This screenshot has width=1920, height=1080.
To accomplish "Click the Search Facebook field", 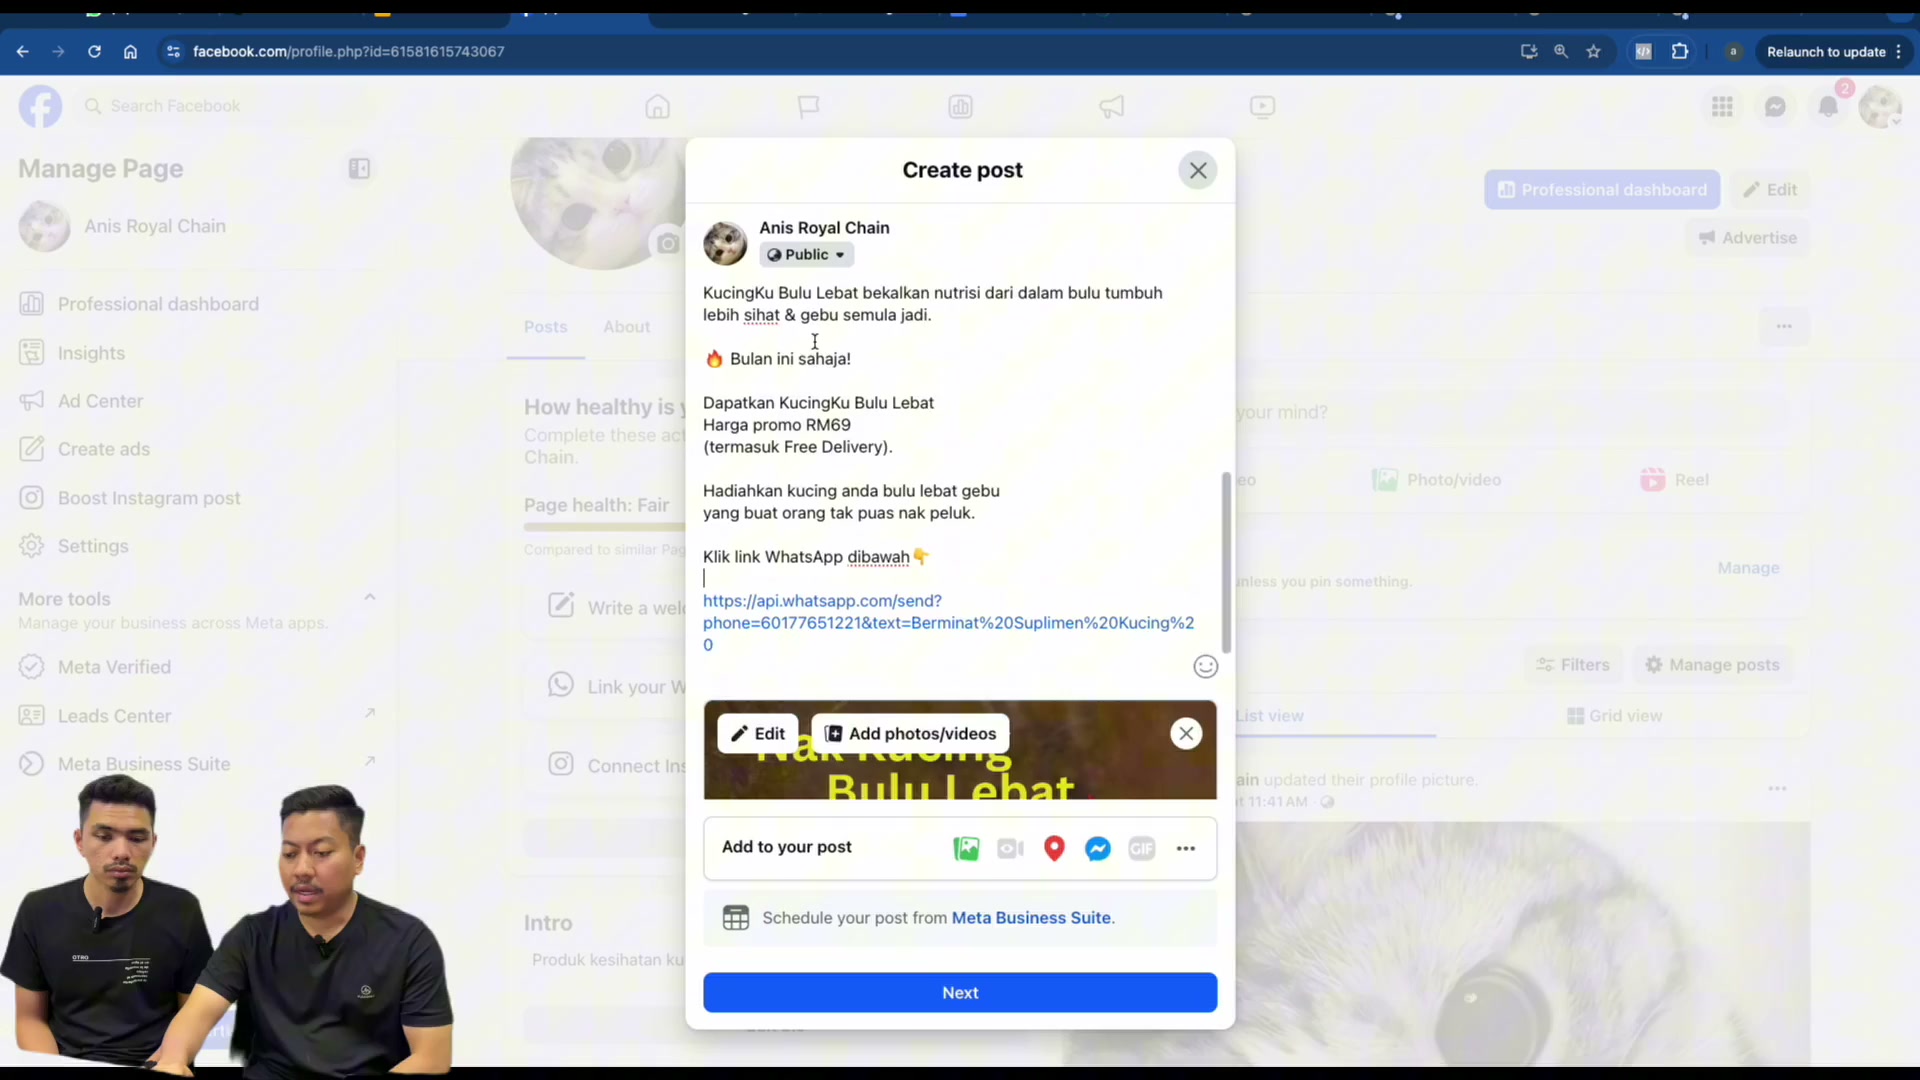I will point(226,106).
